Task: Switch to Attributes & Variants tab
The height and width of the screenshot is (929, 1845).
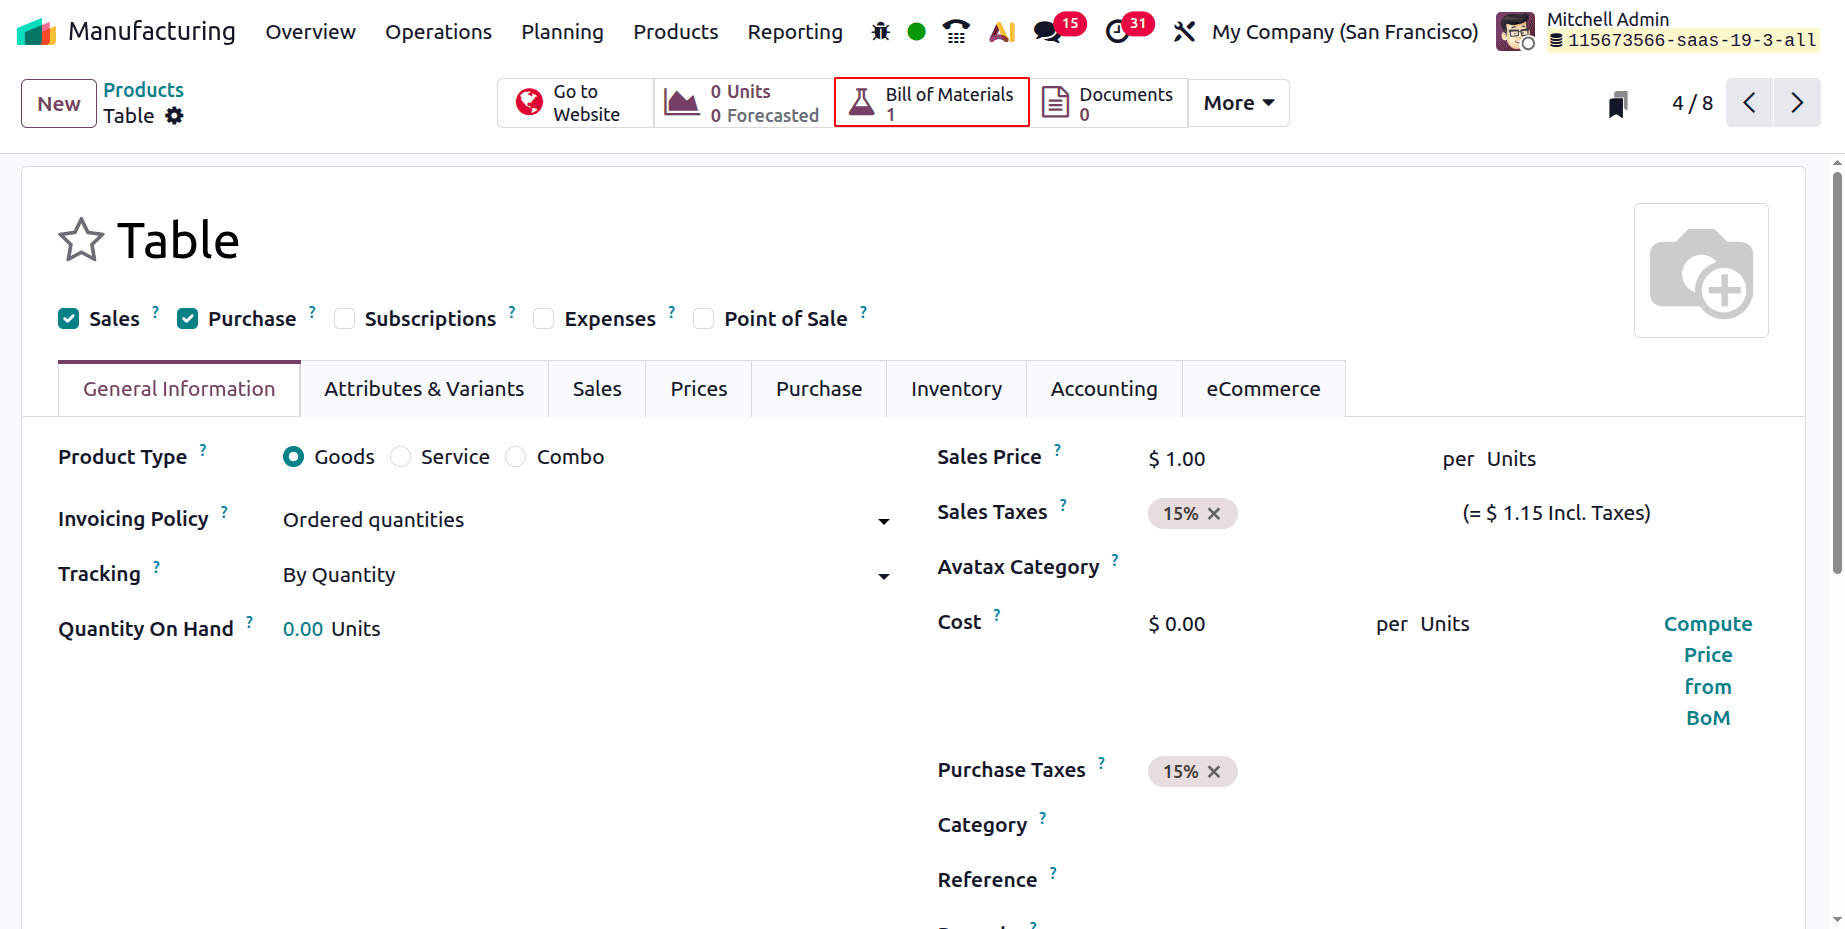Action: [x=424, y=389]
